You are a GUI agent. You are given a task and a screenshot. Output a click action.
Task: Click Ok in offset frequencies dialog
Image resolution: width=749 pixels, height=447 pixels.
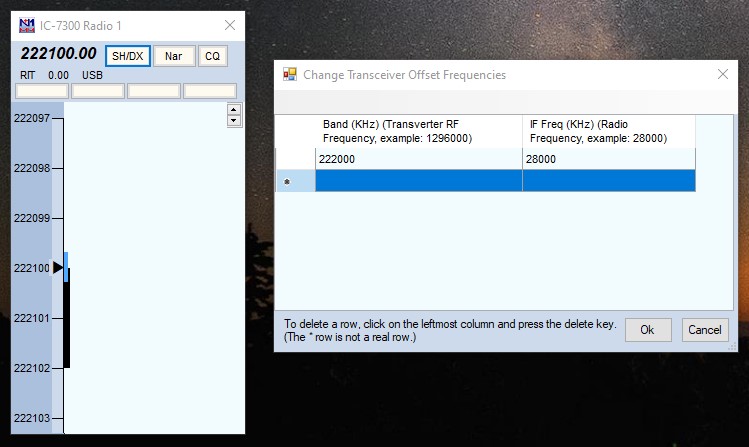[x=648, y=330]
